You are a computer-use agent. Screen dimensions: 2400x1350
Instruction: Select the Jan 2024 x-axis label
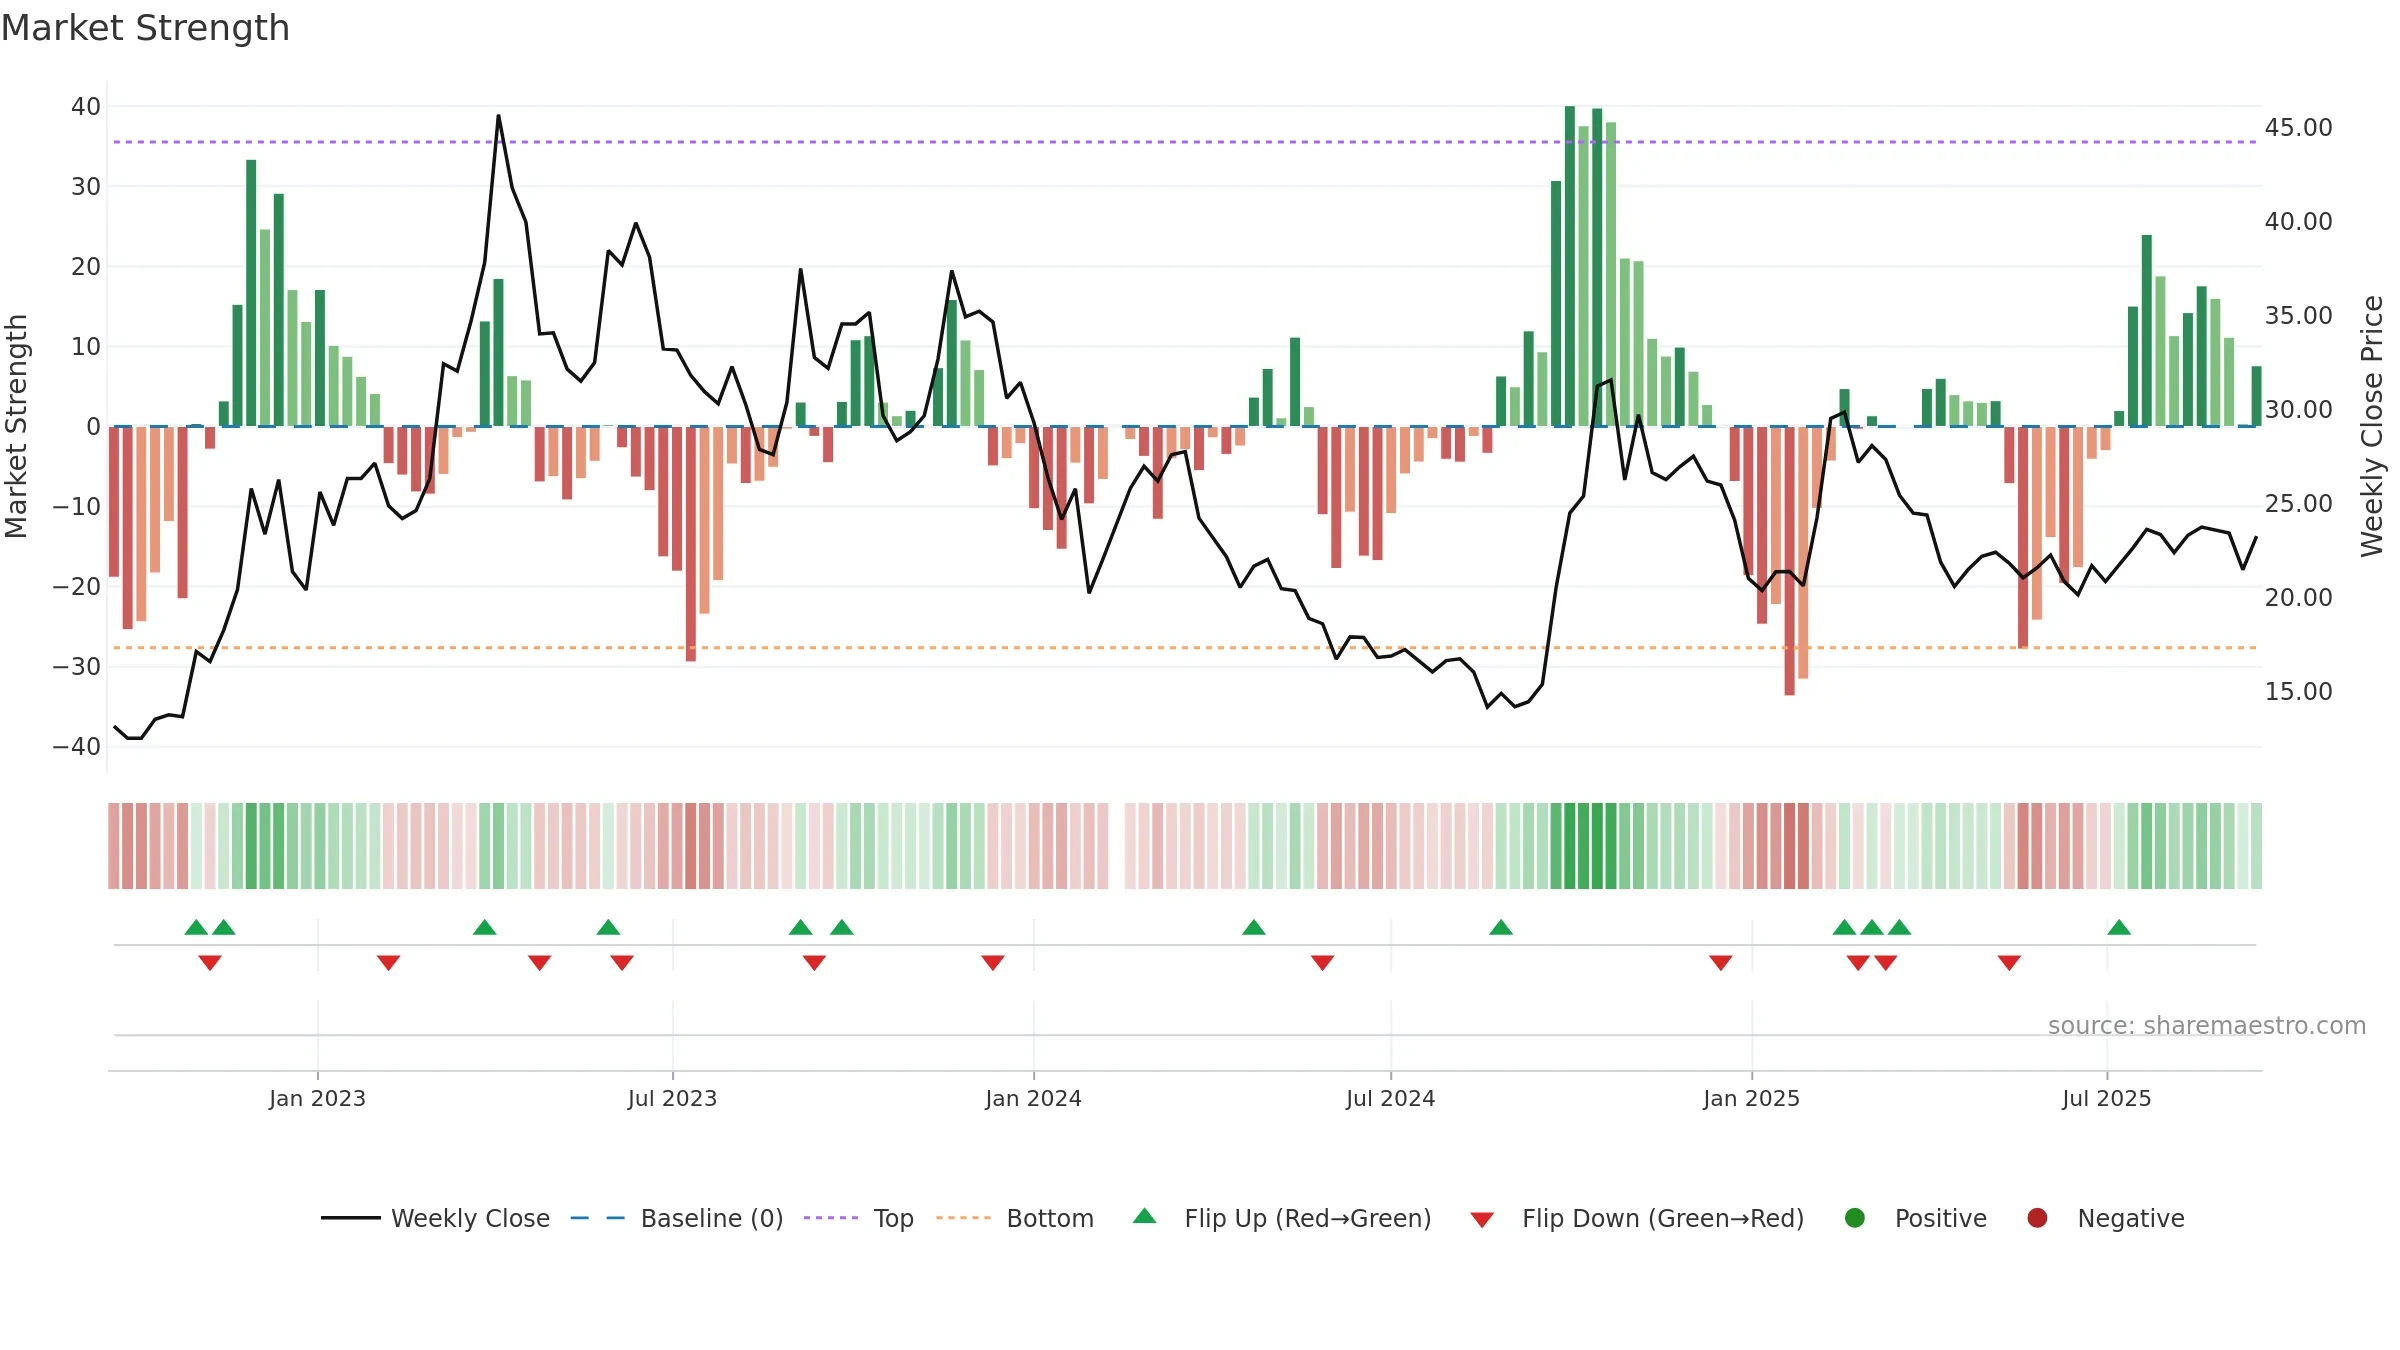1033,1098
